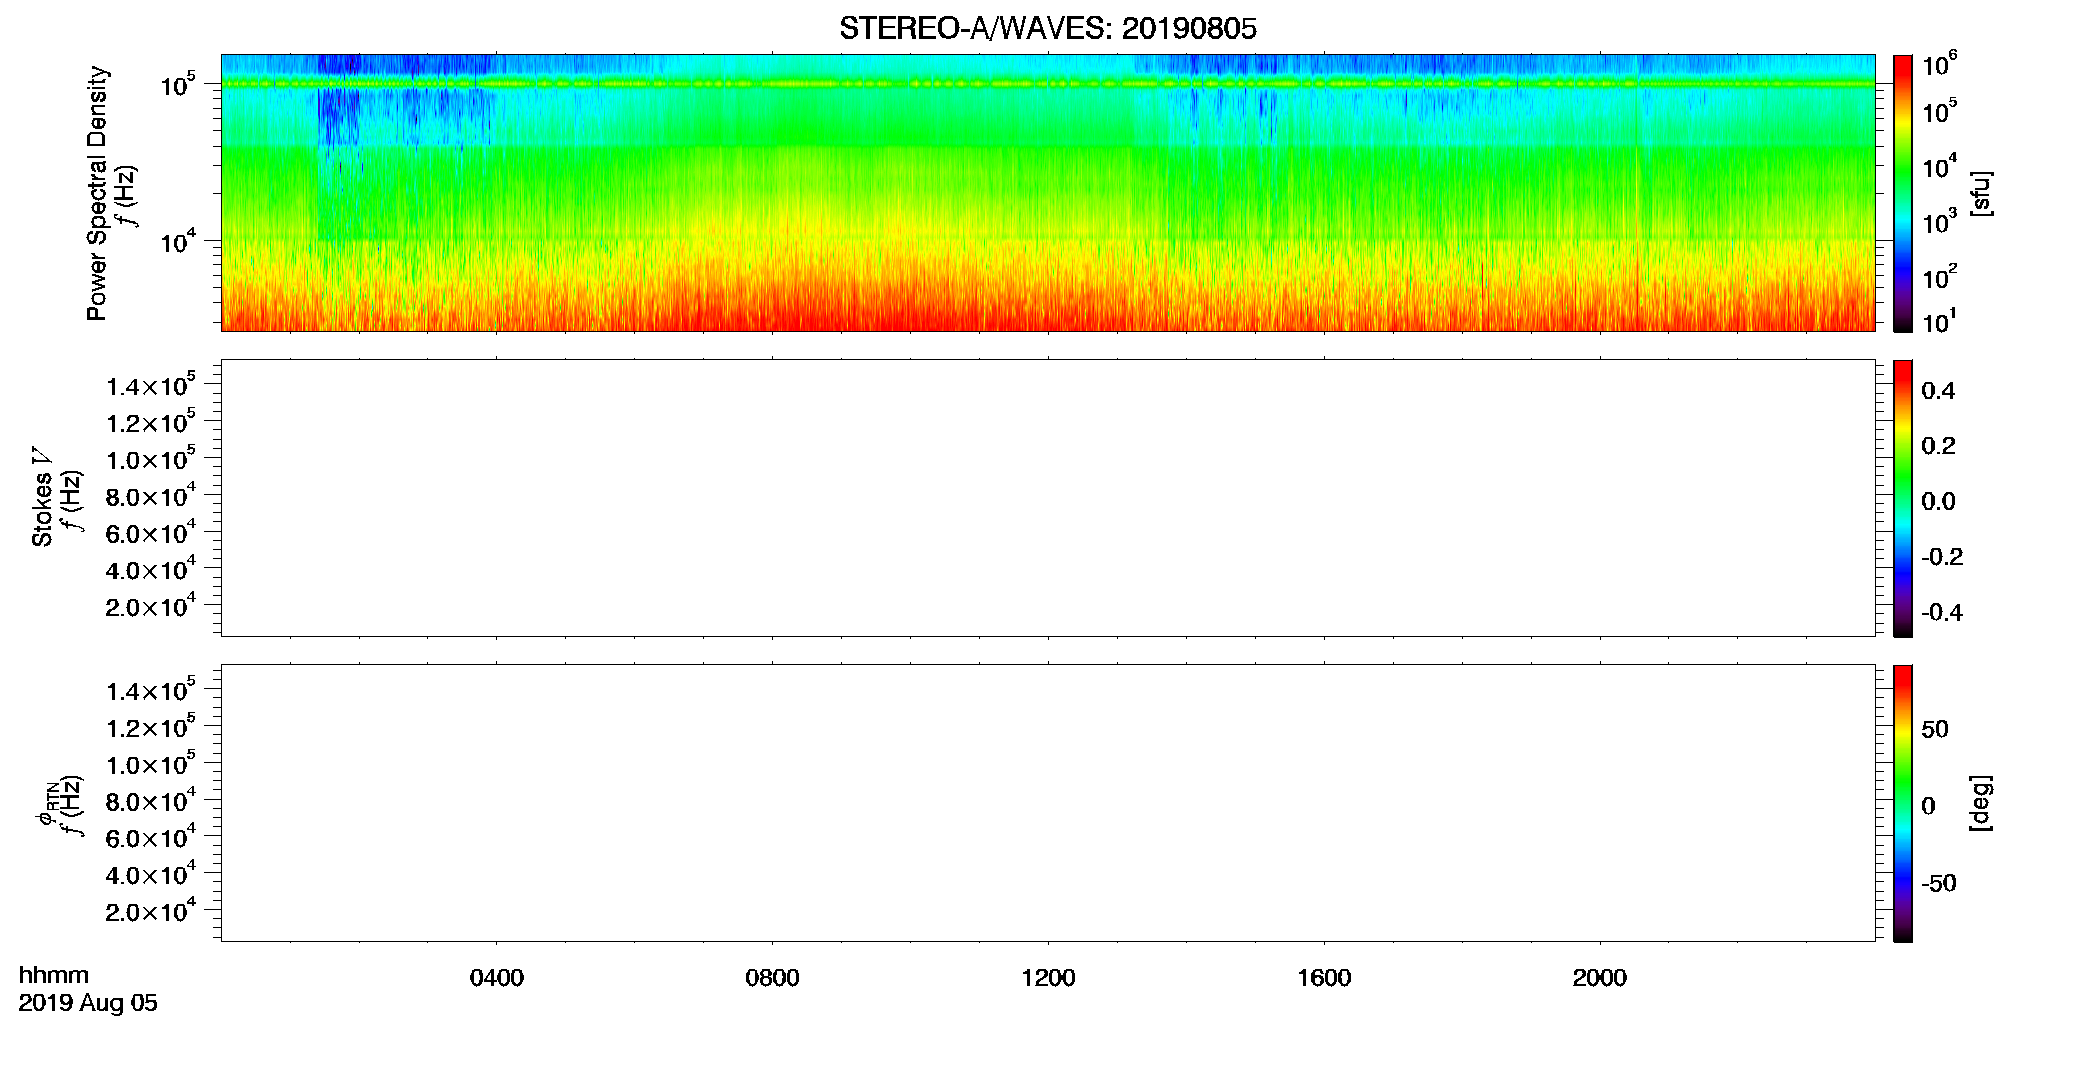Click the -50 label on degrees color bar

(x=1939, y=884)
